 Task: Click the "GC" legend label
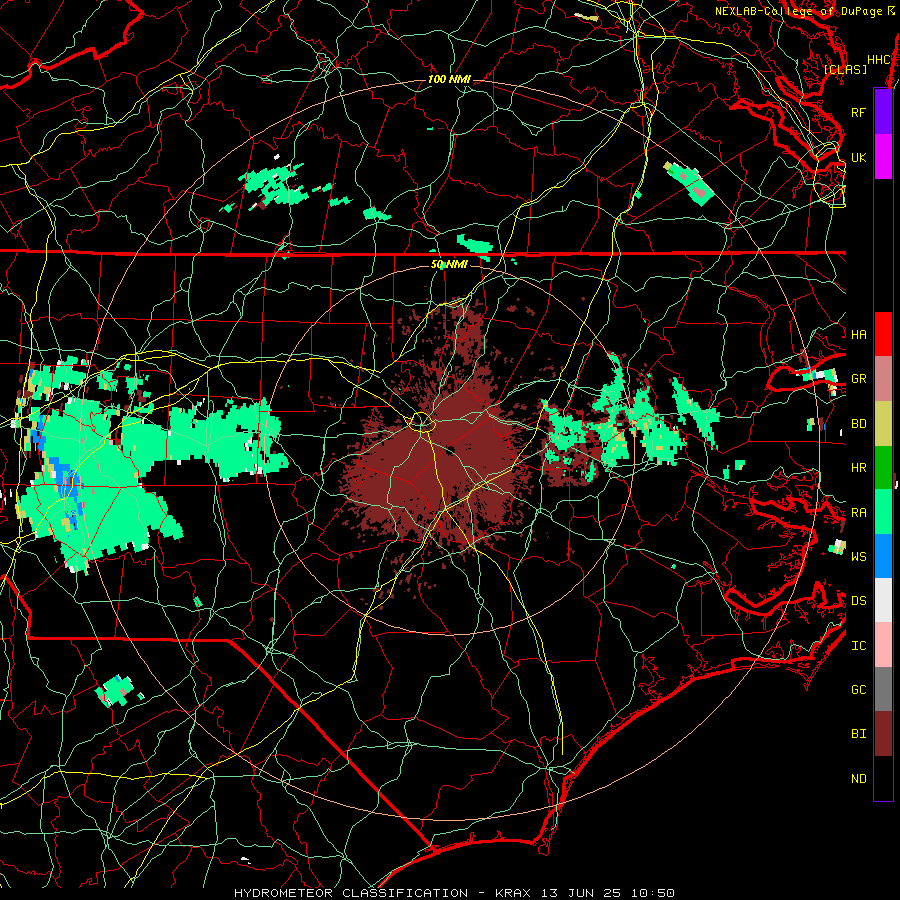858,690
